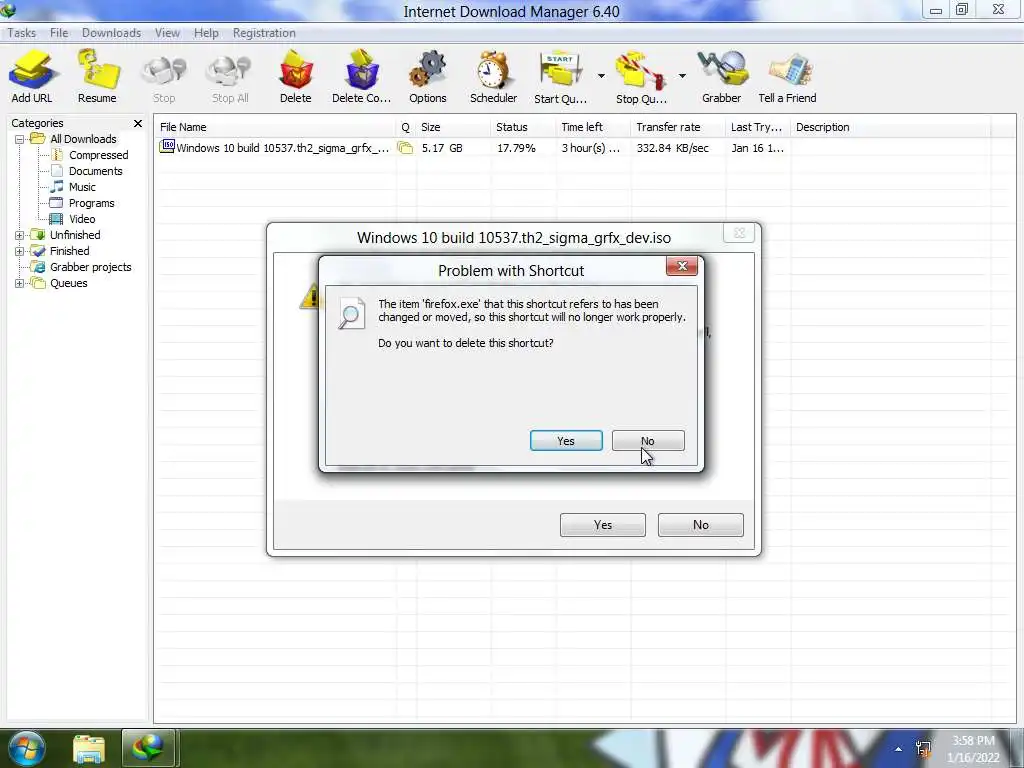Expand the Finished tree node
The image size is (1024, 768).
[x=20, y=251]
